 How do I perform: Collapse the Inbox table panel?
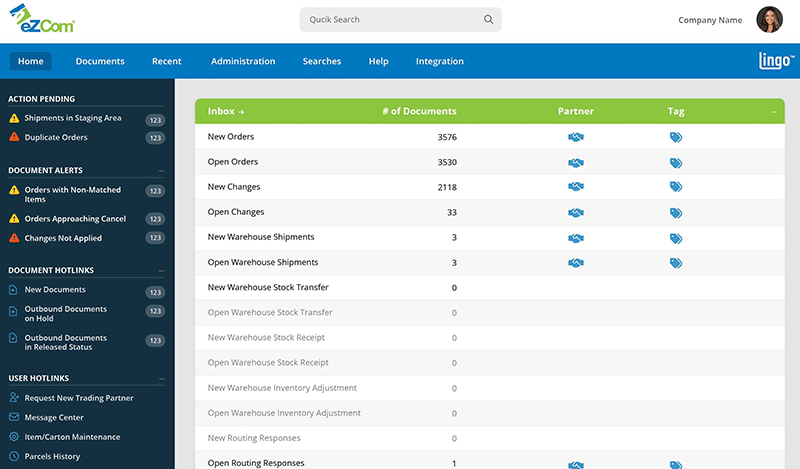[773, 112]
